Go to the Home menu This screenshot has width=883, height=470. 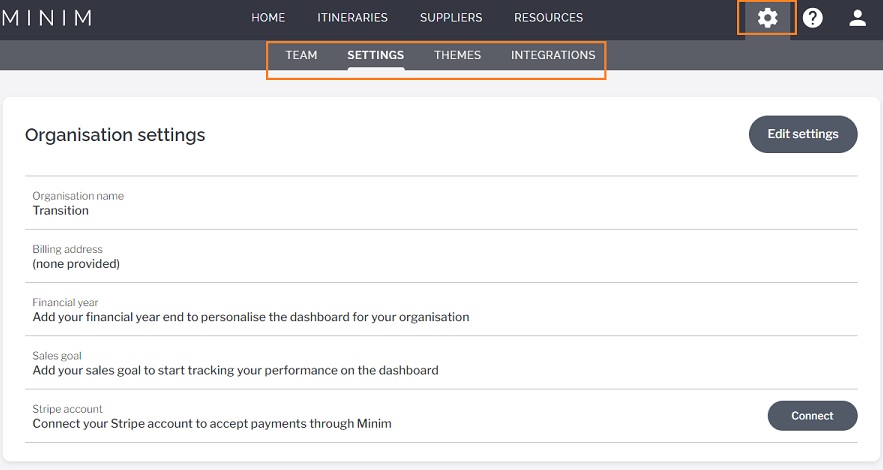(268, 17)
